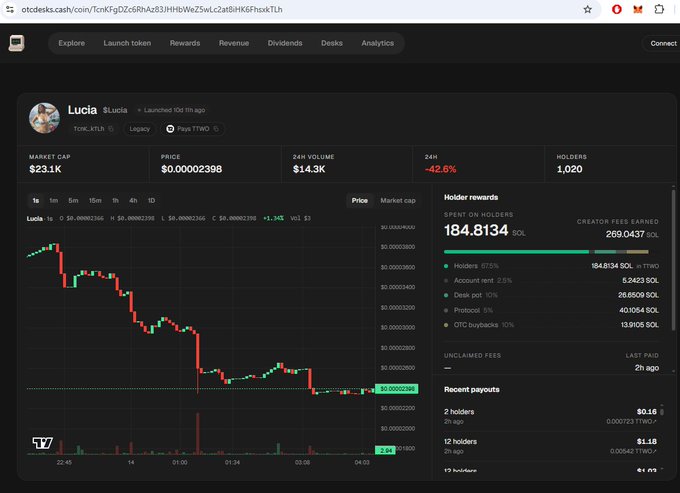Open the Analytics page
Screen dimensions: 680x493
coord(378,43)
